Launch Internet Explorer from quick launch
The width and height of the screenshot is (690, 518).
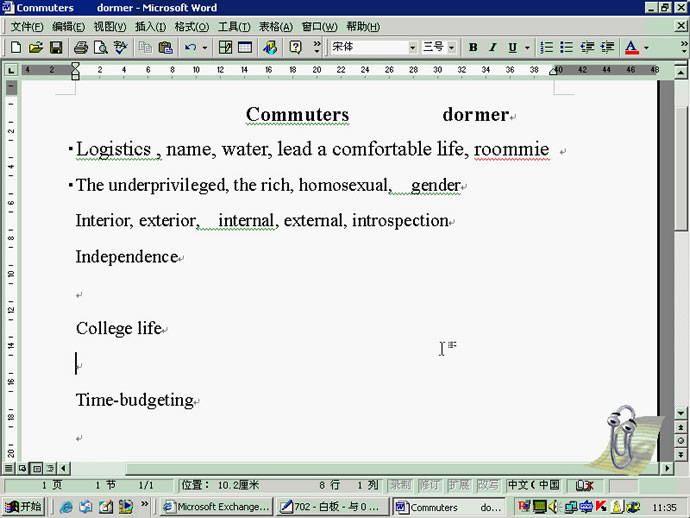point(66,507)
